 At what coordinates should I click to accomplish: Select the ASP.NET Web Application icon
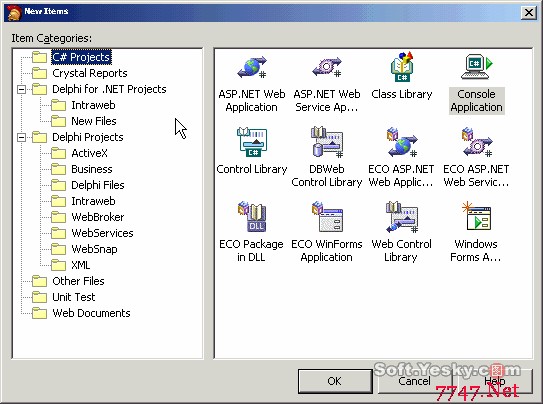click(252, 68)
